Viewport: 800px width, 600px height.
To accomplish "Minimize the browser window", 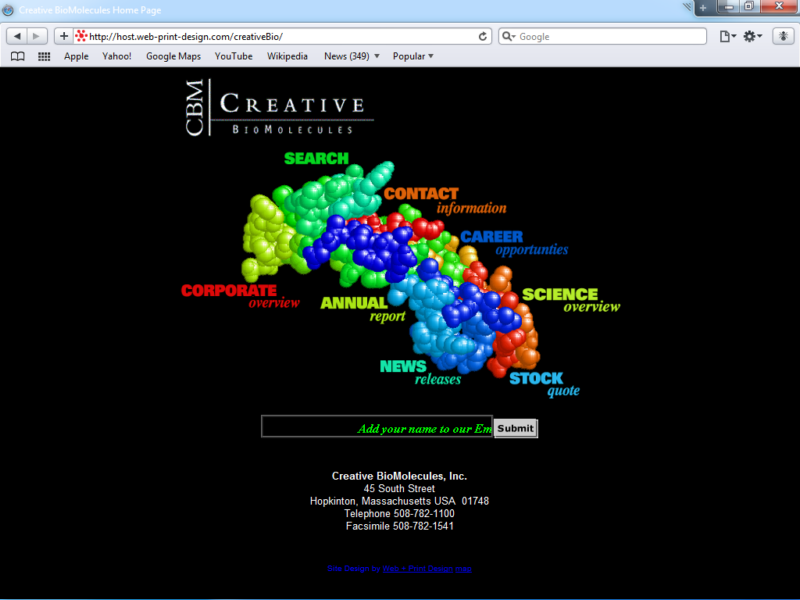I will click(x=729, y=7).
